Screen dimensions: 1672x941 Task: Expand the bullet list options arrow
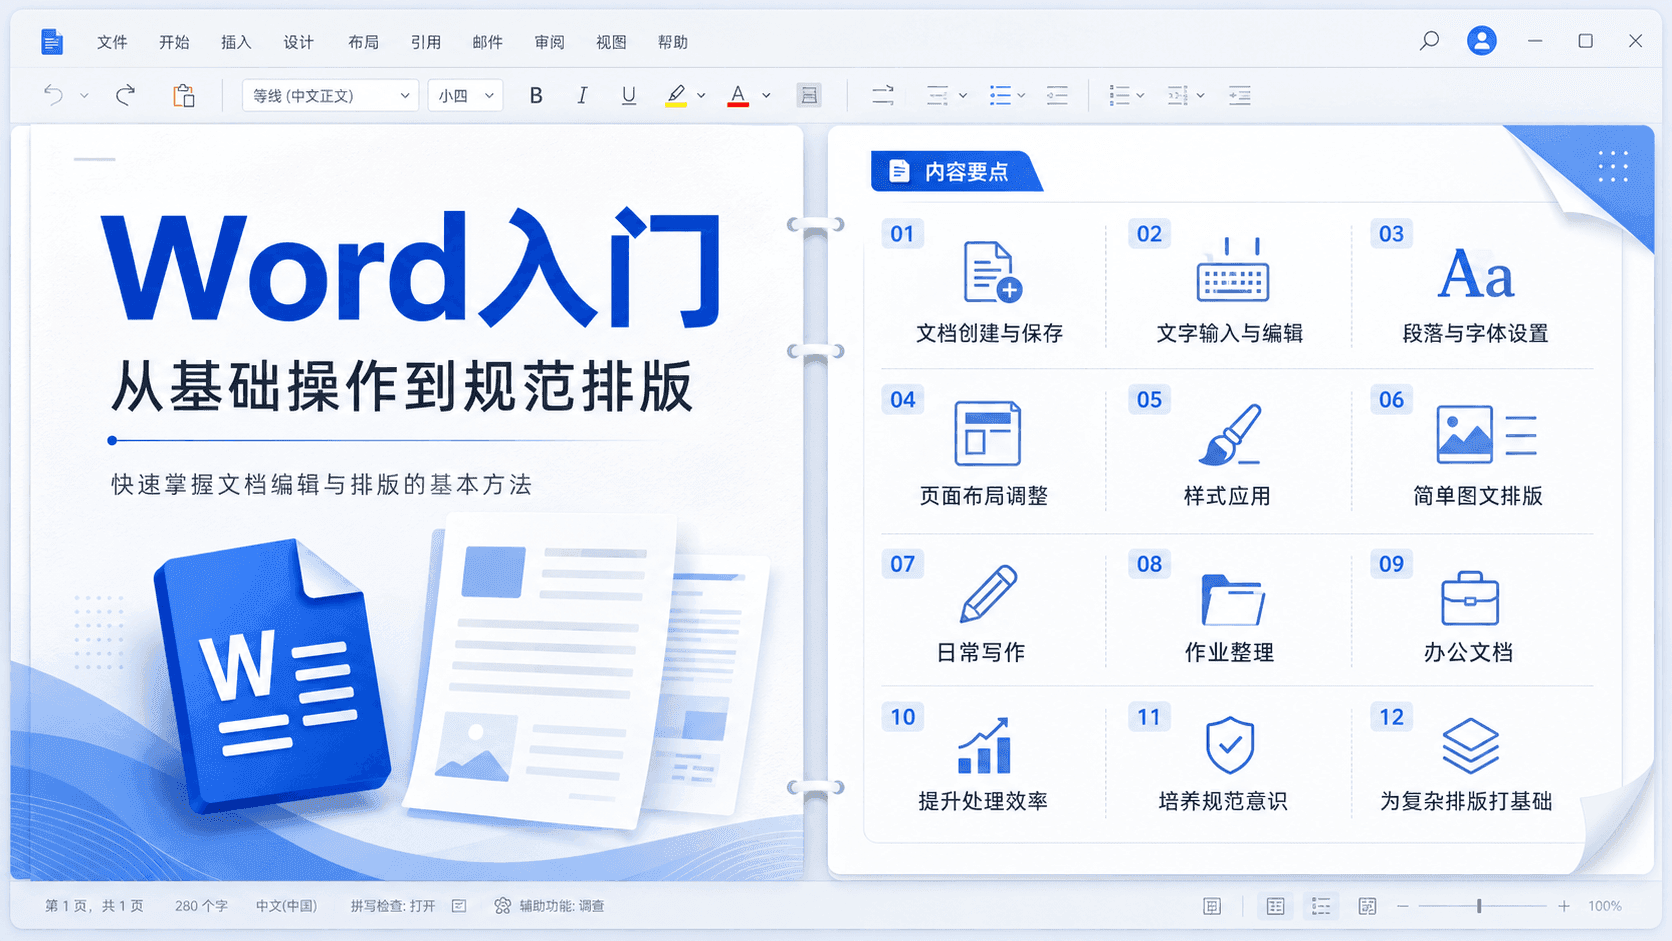(1021, 96)
